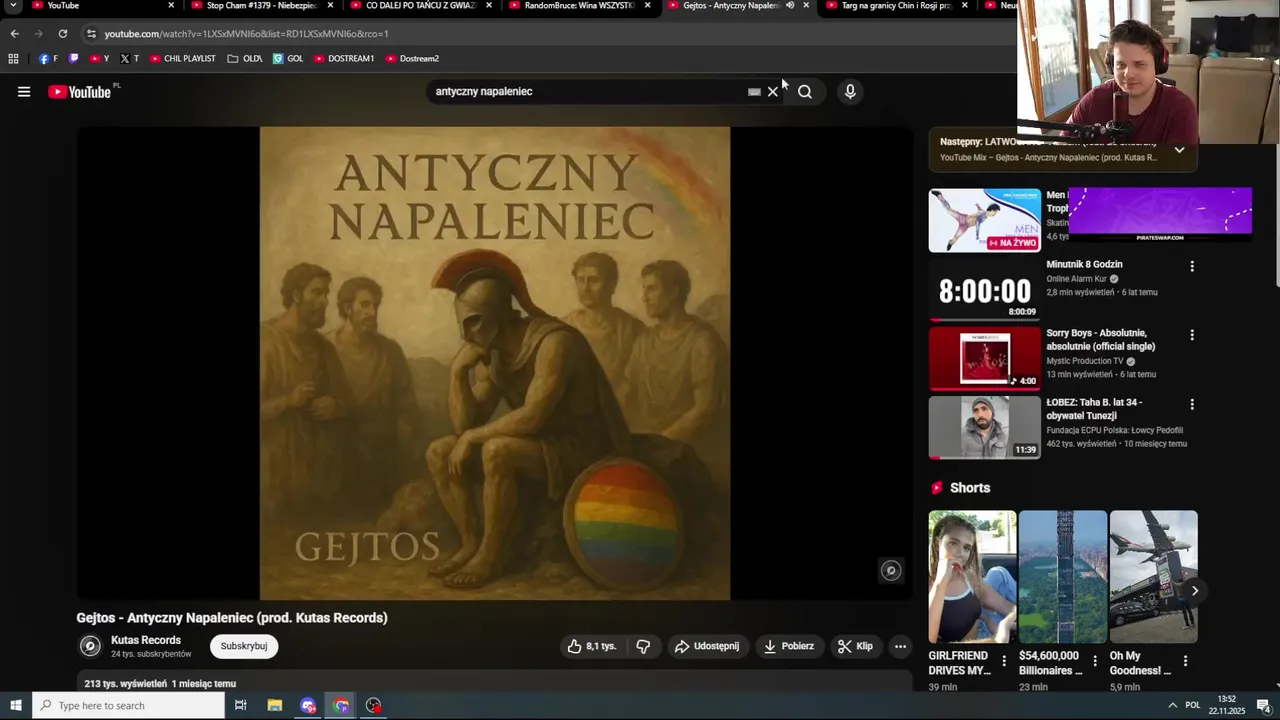Open the apps grid in bookmarks bar
This screenshot has width=1280, height=720.
(x=13, y=59)
